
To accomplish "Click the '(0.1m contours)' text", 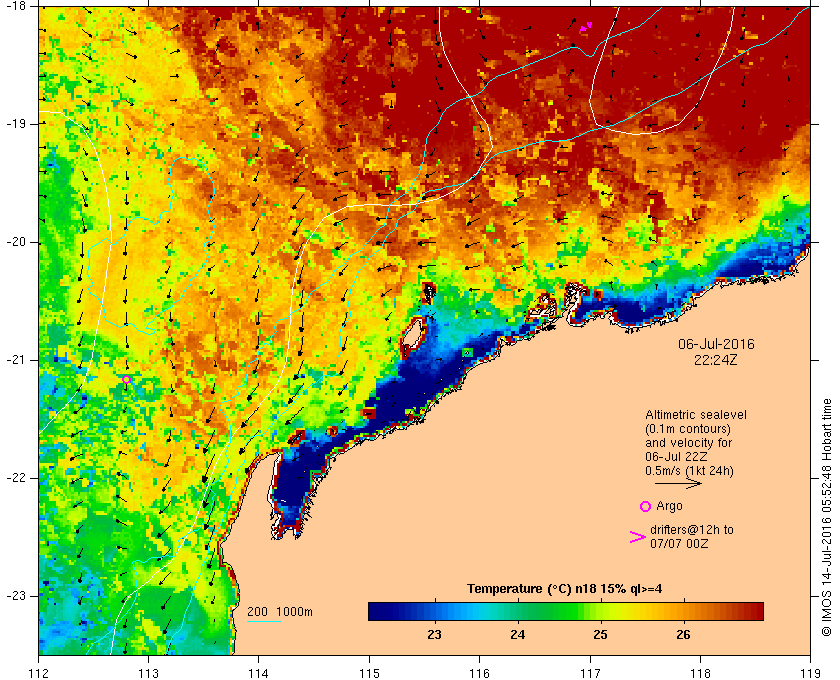I will tap(688, 429).
